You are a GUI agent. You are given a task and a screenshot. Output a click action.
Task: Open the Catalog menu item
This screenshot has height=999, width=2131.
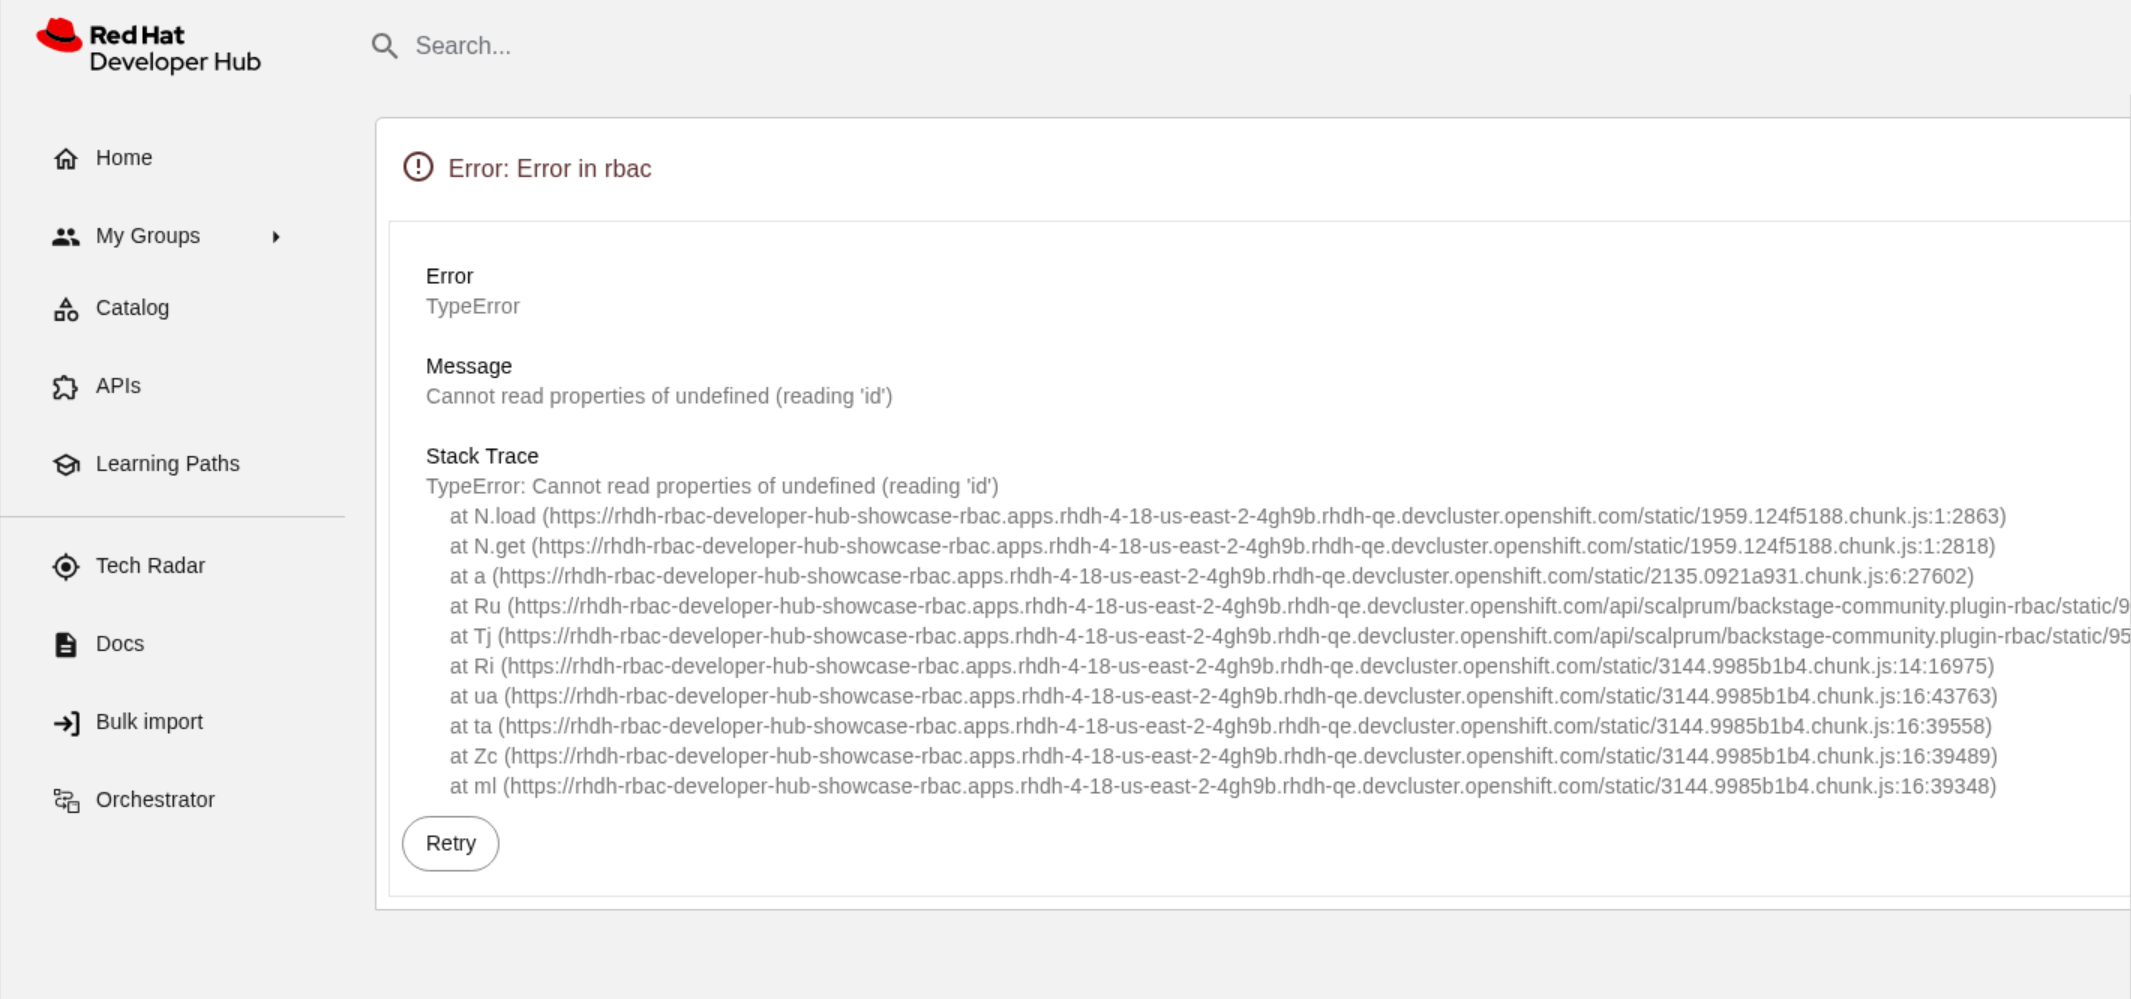[x=132, y=308]
